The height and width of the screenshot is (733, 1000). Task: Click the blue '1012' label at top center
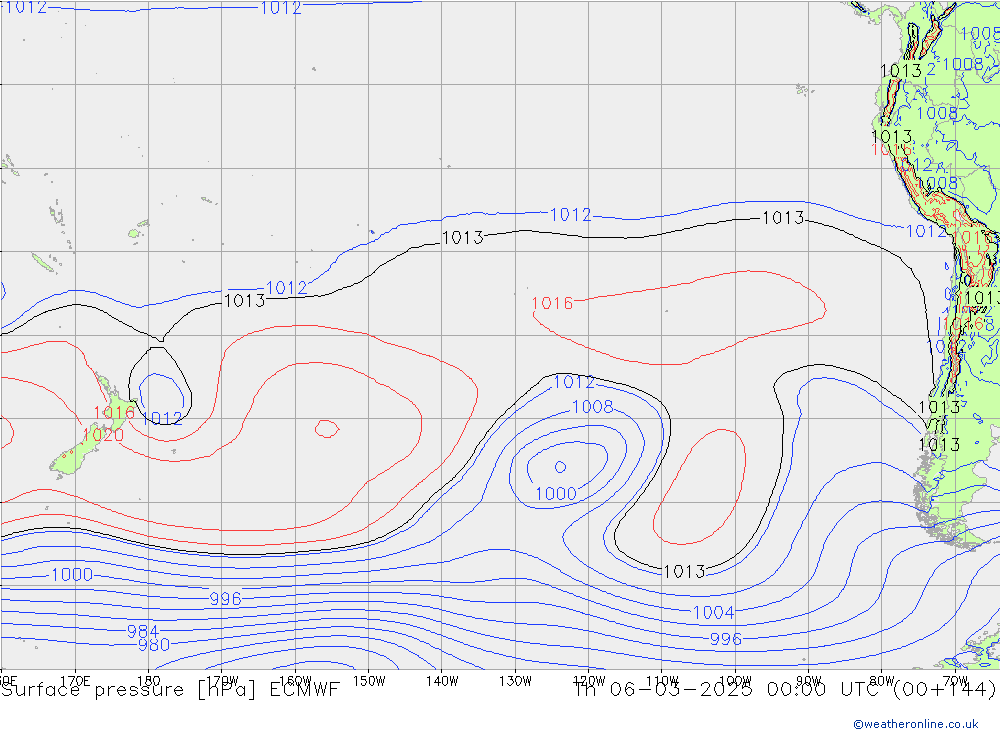click(281, 8)
